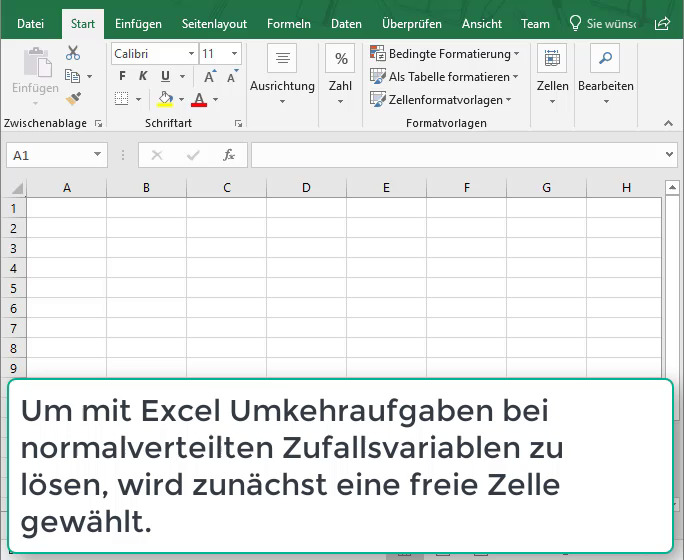Click the lightbulb tell-me search box
The image size is (684, 560).
603,24
